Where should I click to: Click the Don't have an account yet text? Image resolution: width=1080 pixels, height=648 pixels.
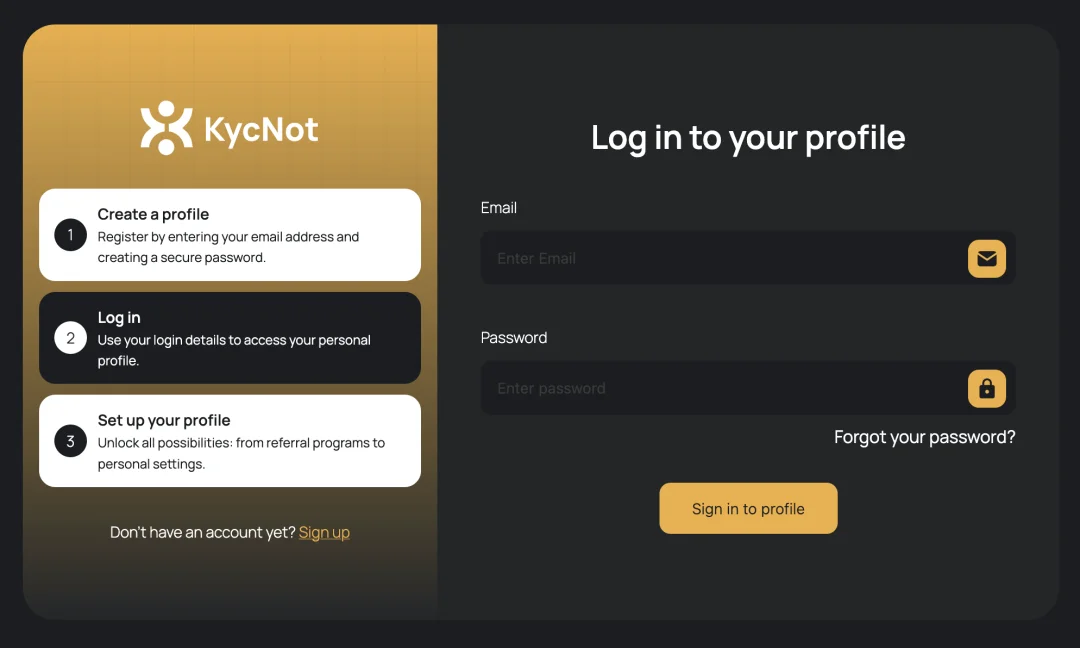point(202,532)
